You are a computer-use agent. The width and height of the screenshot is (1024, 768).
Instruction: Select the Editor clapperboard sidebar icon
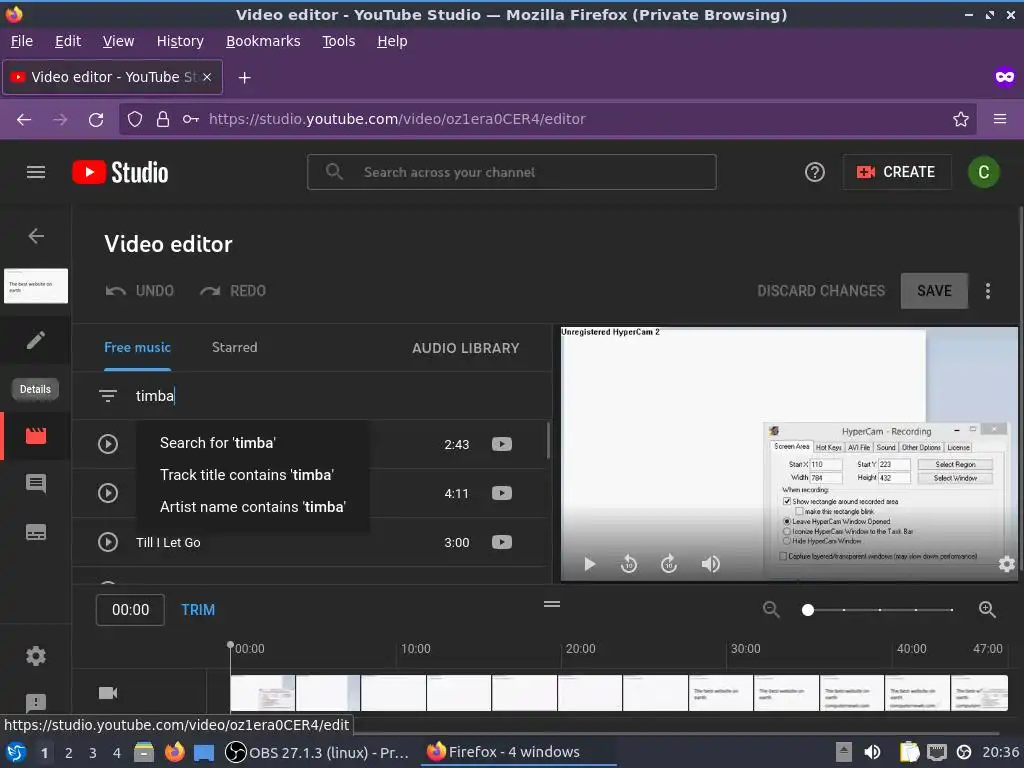(36, 436)
